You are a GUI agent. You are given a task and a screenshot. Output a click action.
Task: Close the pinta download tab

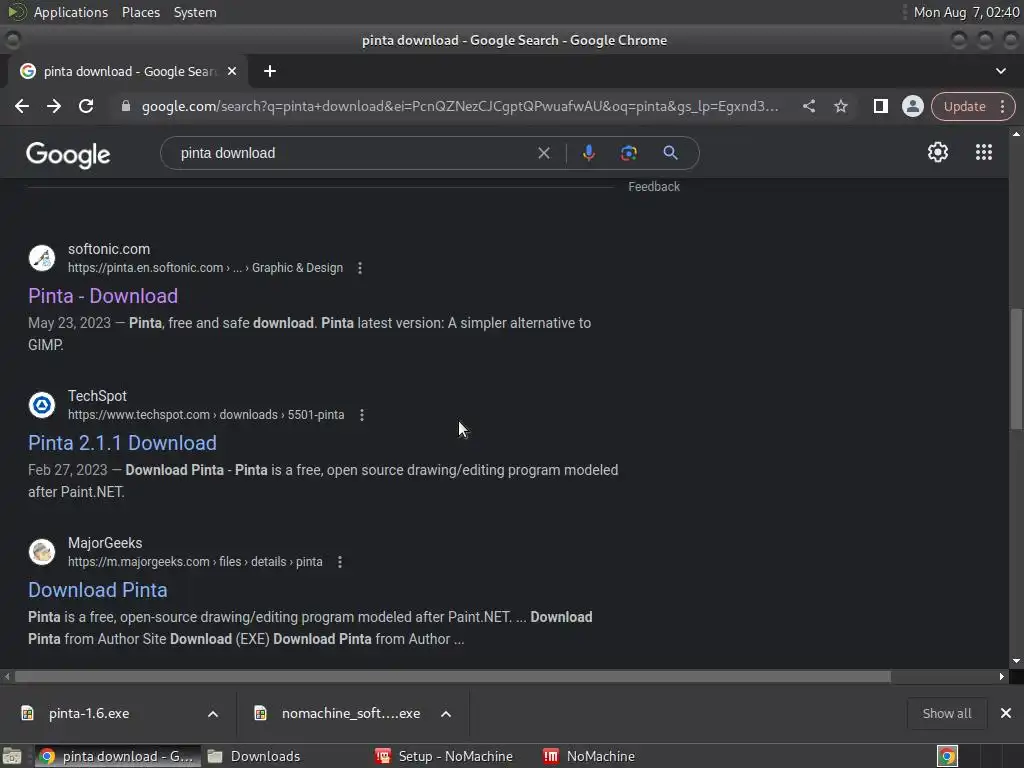tap(232, 71)
